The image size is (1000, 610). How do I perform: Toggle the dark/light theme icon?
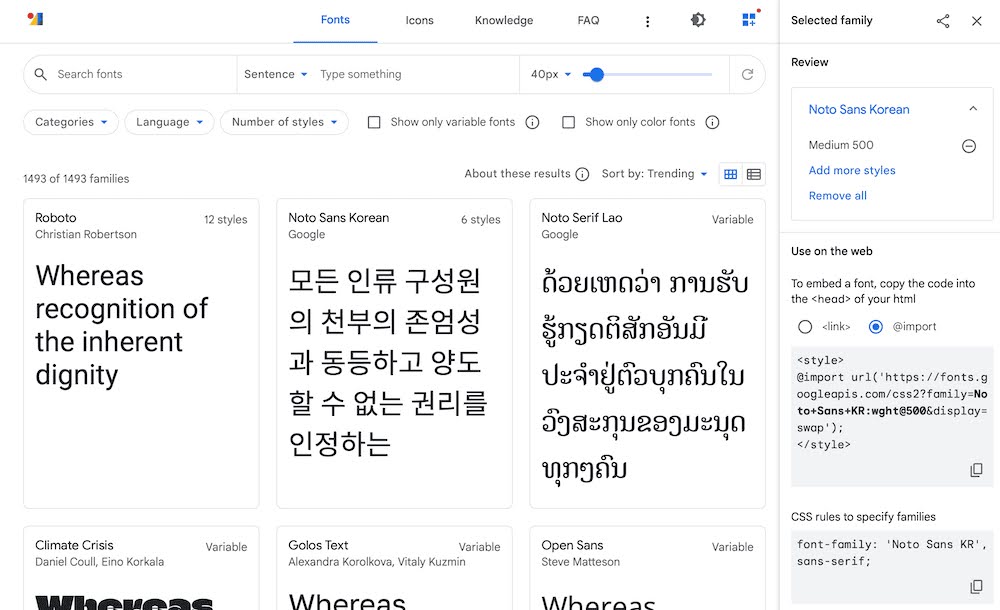pos(698,20)
